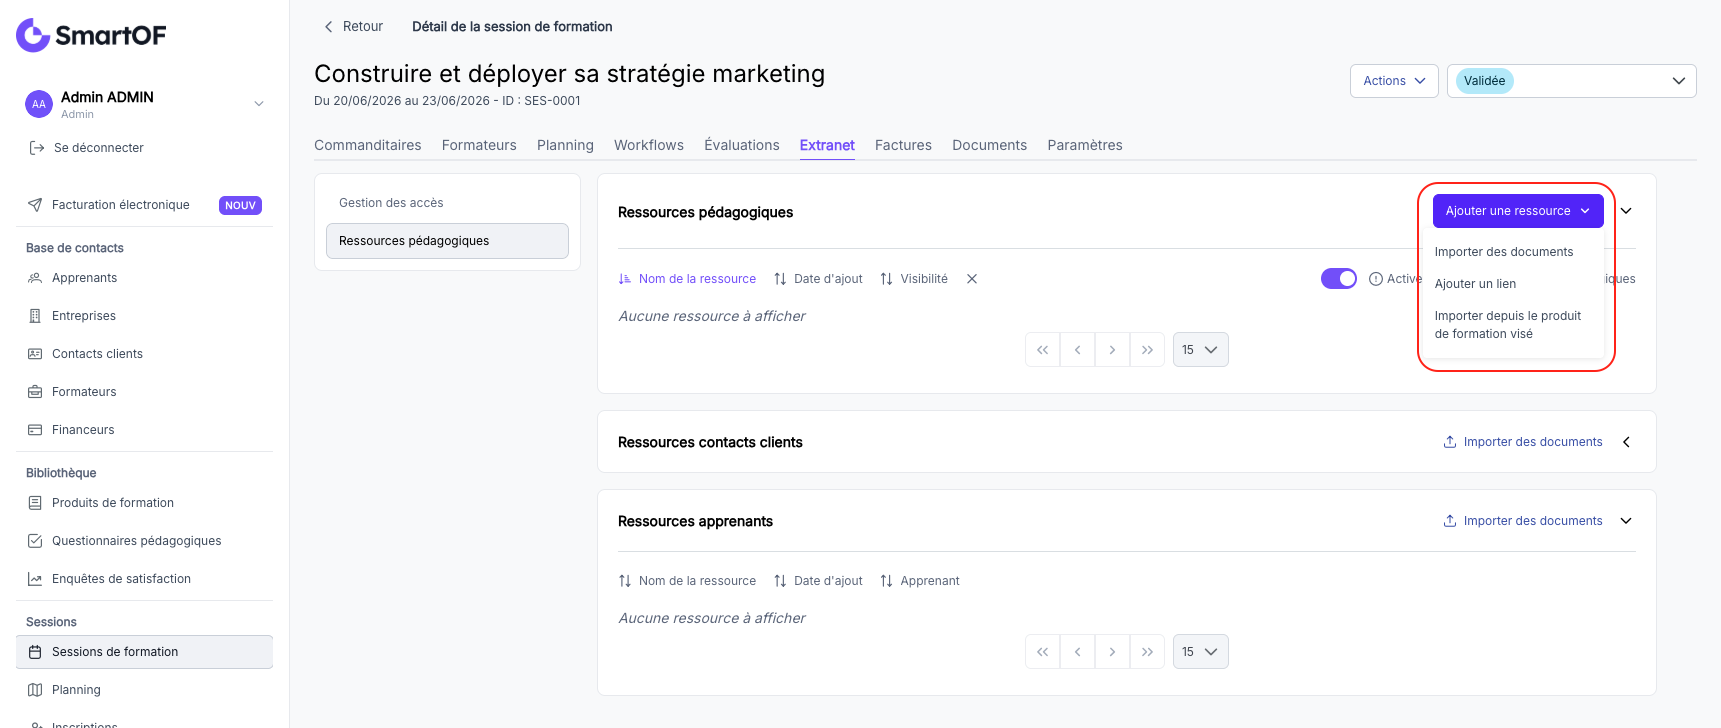Click the Formateurs briefcase icon in sidebar
This screenshot has height=728, width=1721.
coord(35,392)
